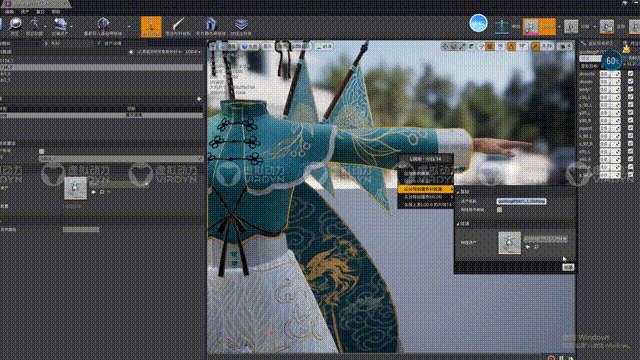Click the Reimport Base Mesh toolbar icon
Image resolution: width=640 pixels, height=360 pixels.
pyautogui.click(x=103, y=24)
